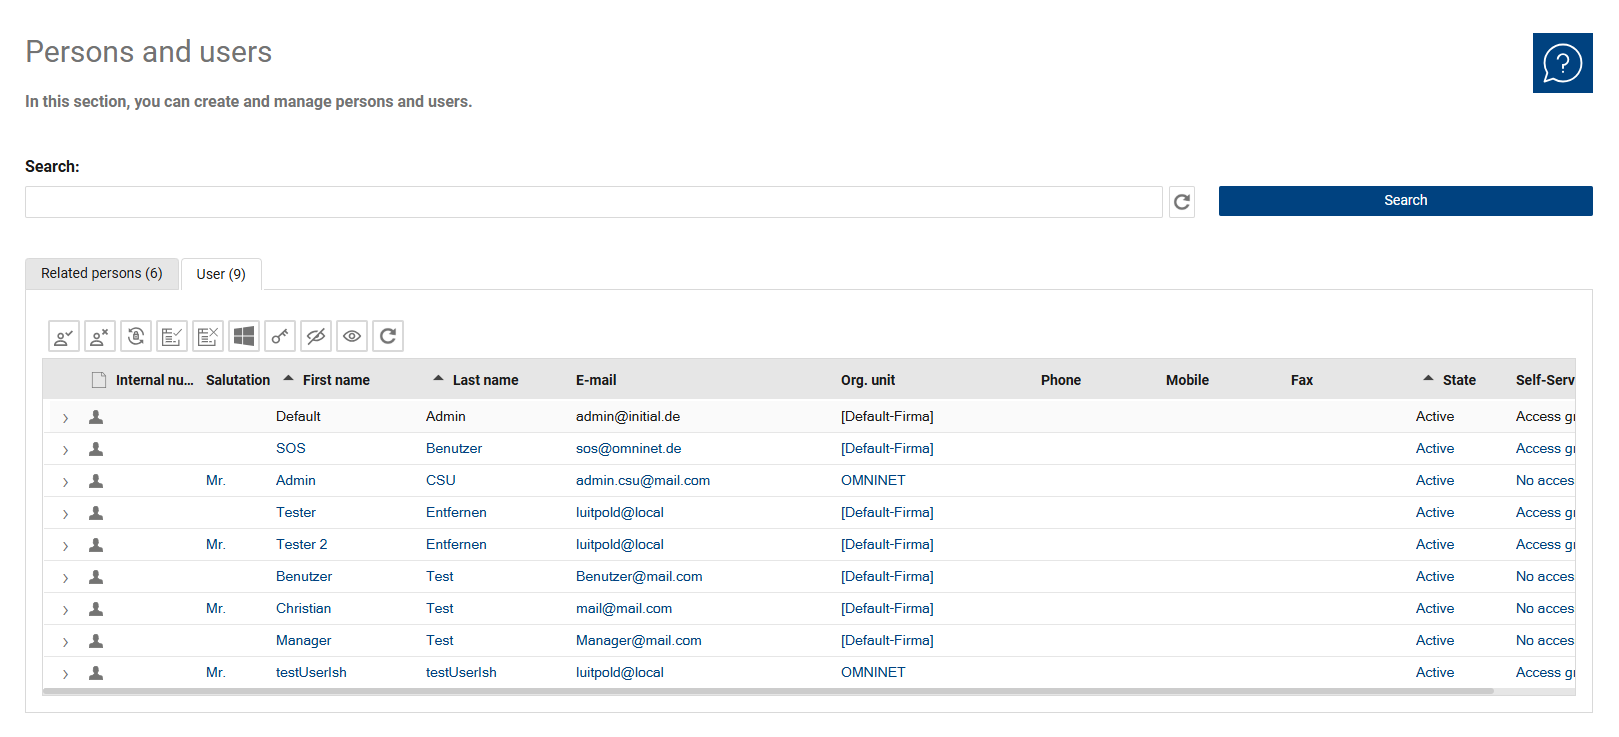Click the Fax column header

1302,380
